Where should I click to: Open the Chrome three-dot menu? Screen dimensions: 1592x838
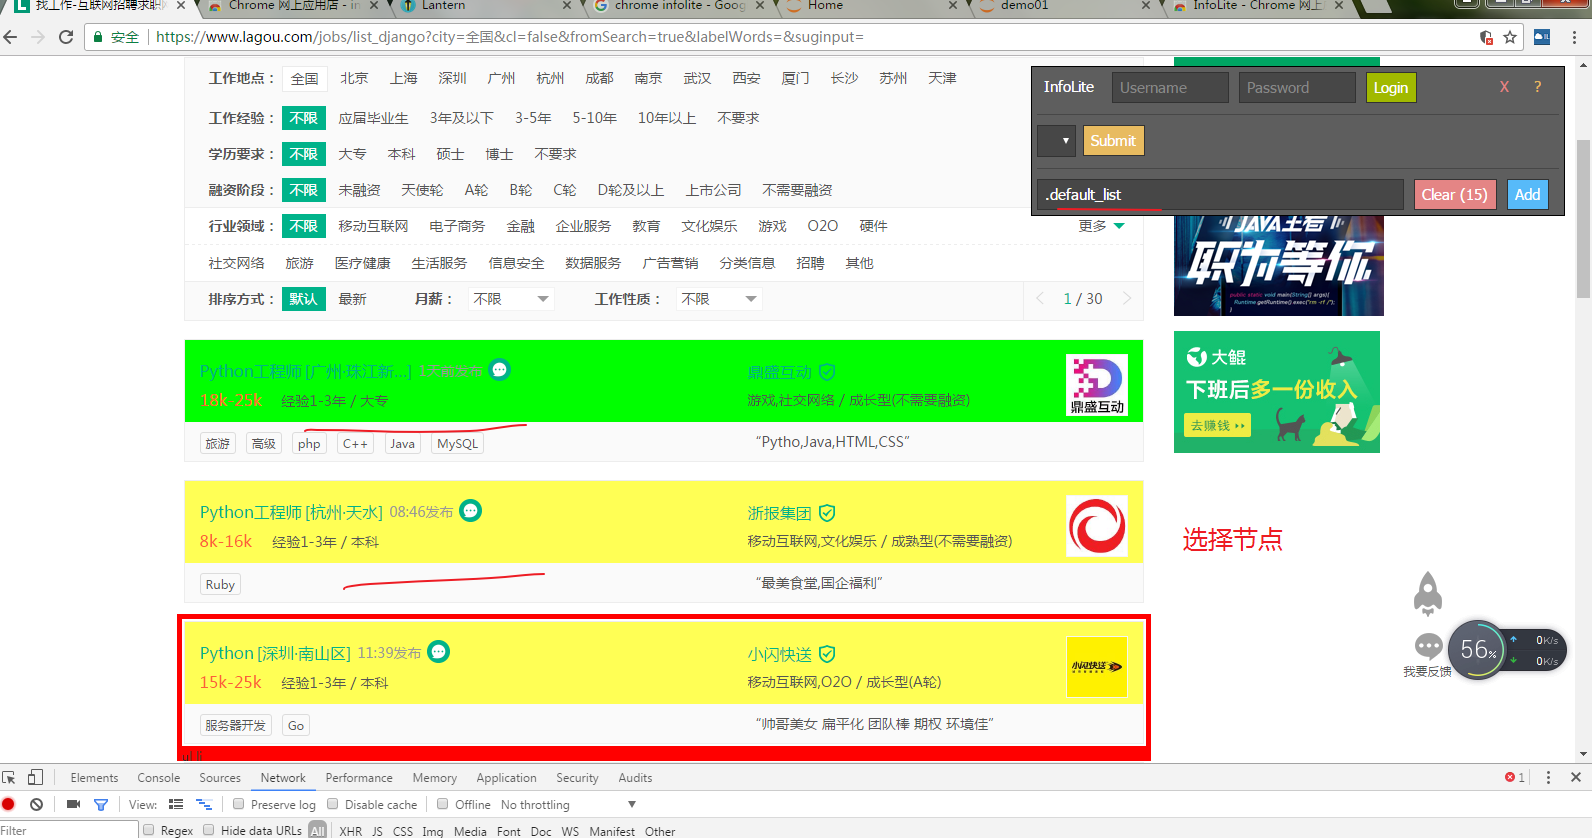coord(1574,37)
